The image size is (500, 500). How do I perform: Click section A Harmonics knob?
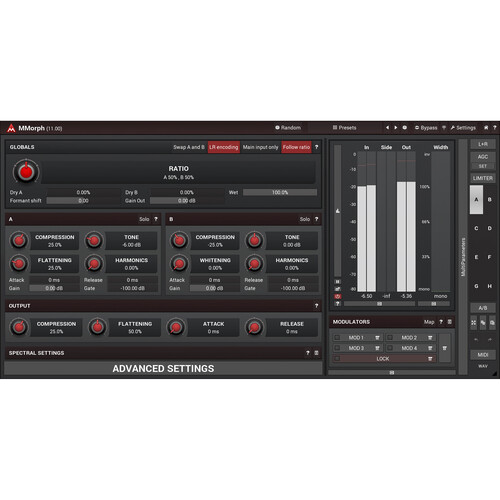94,264
